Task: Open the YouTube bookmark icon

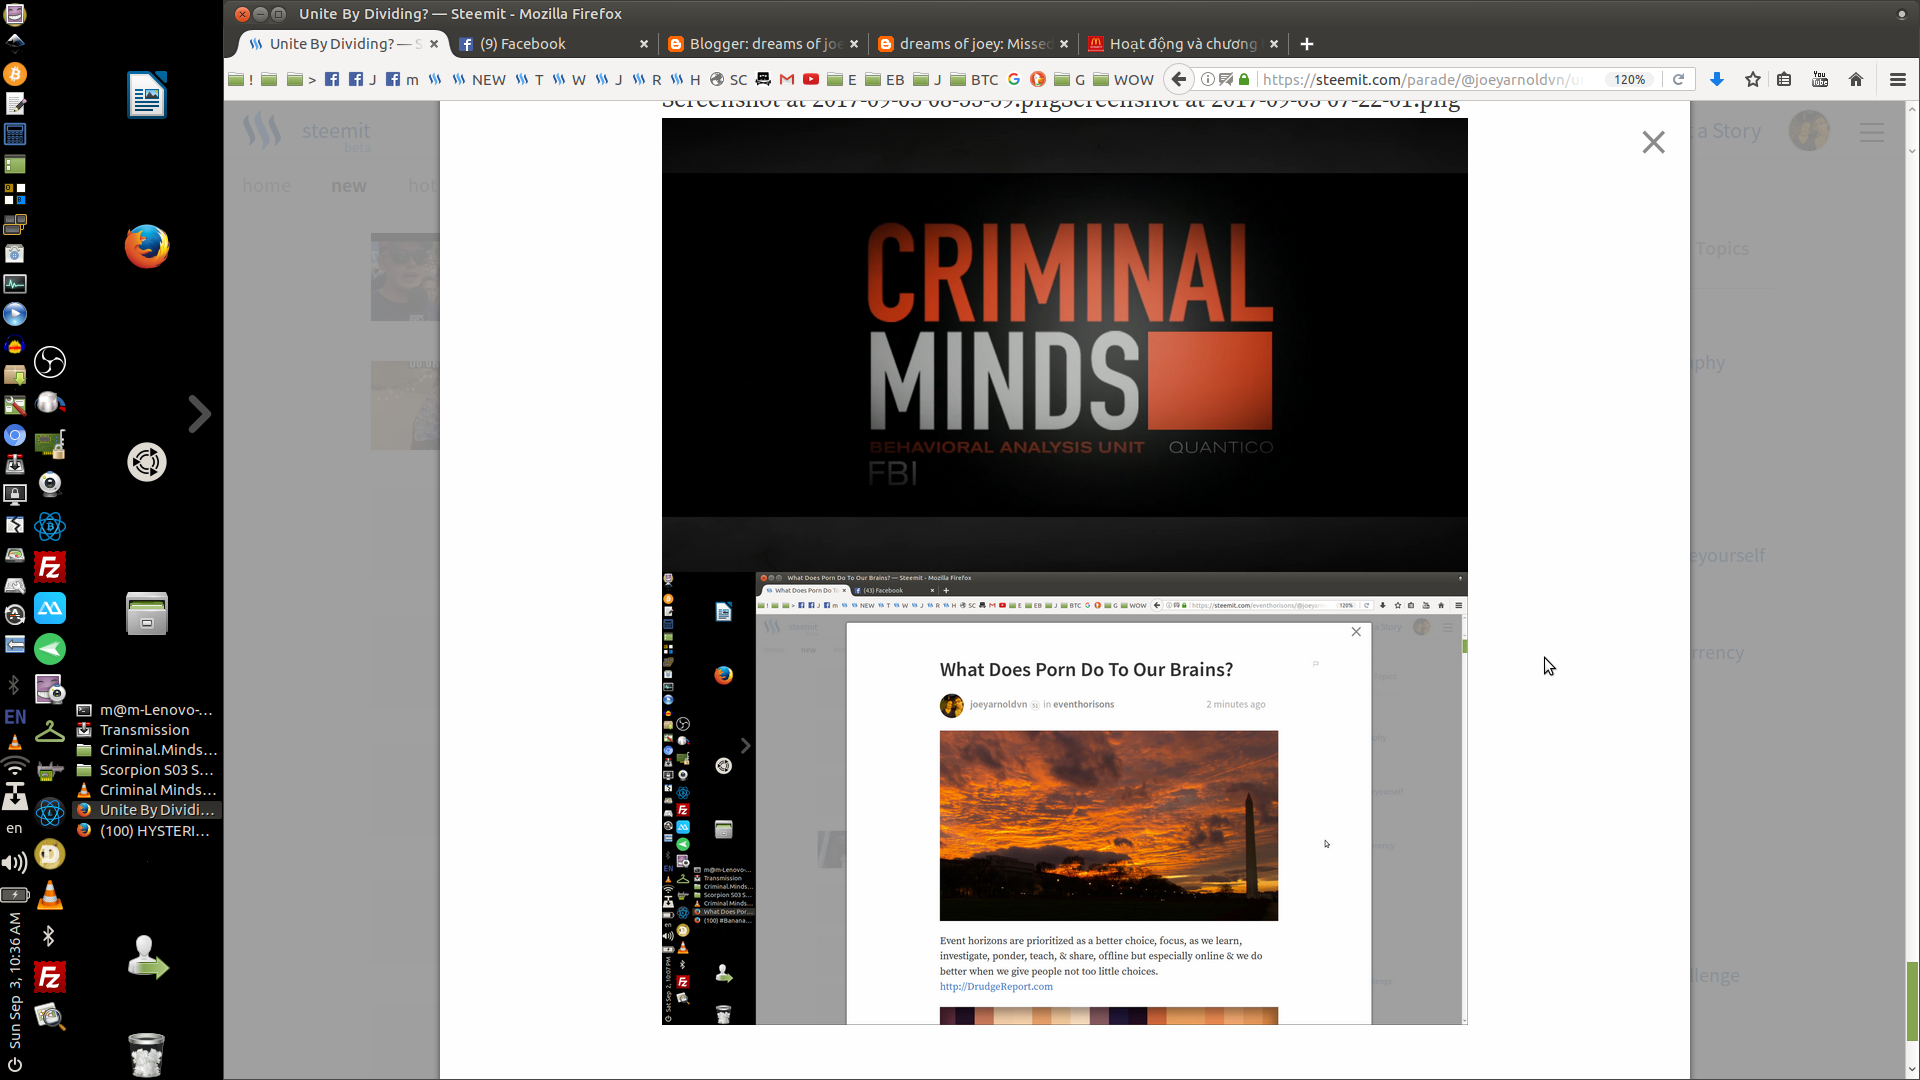Action: coord(811,79)
